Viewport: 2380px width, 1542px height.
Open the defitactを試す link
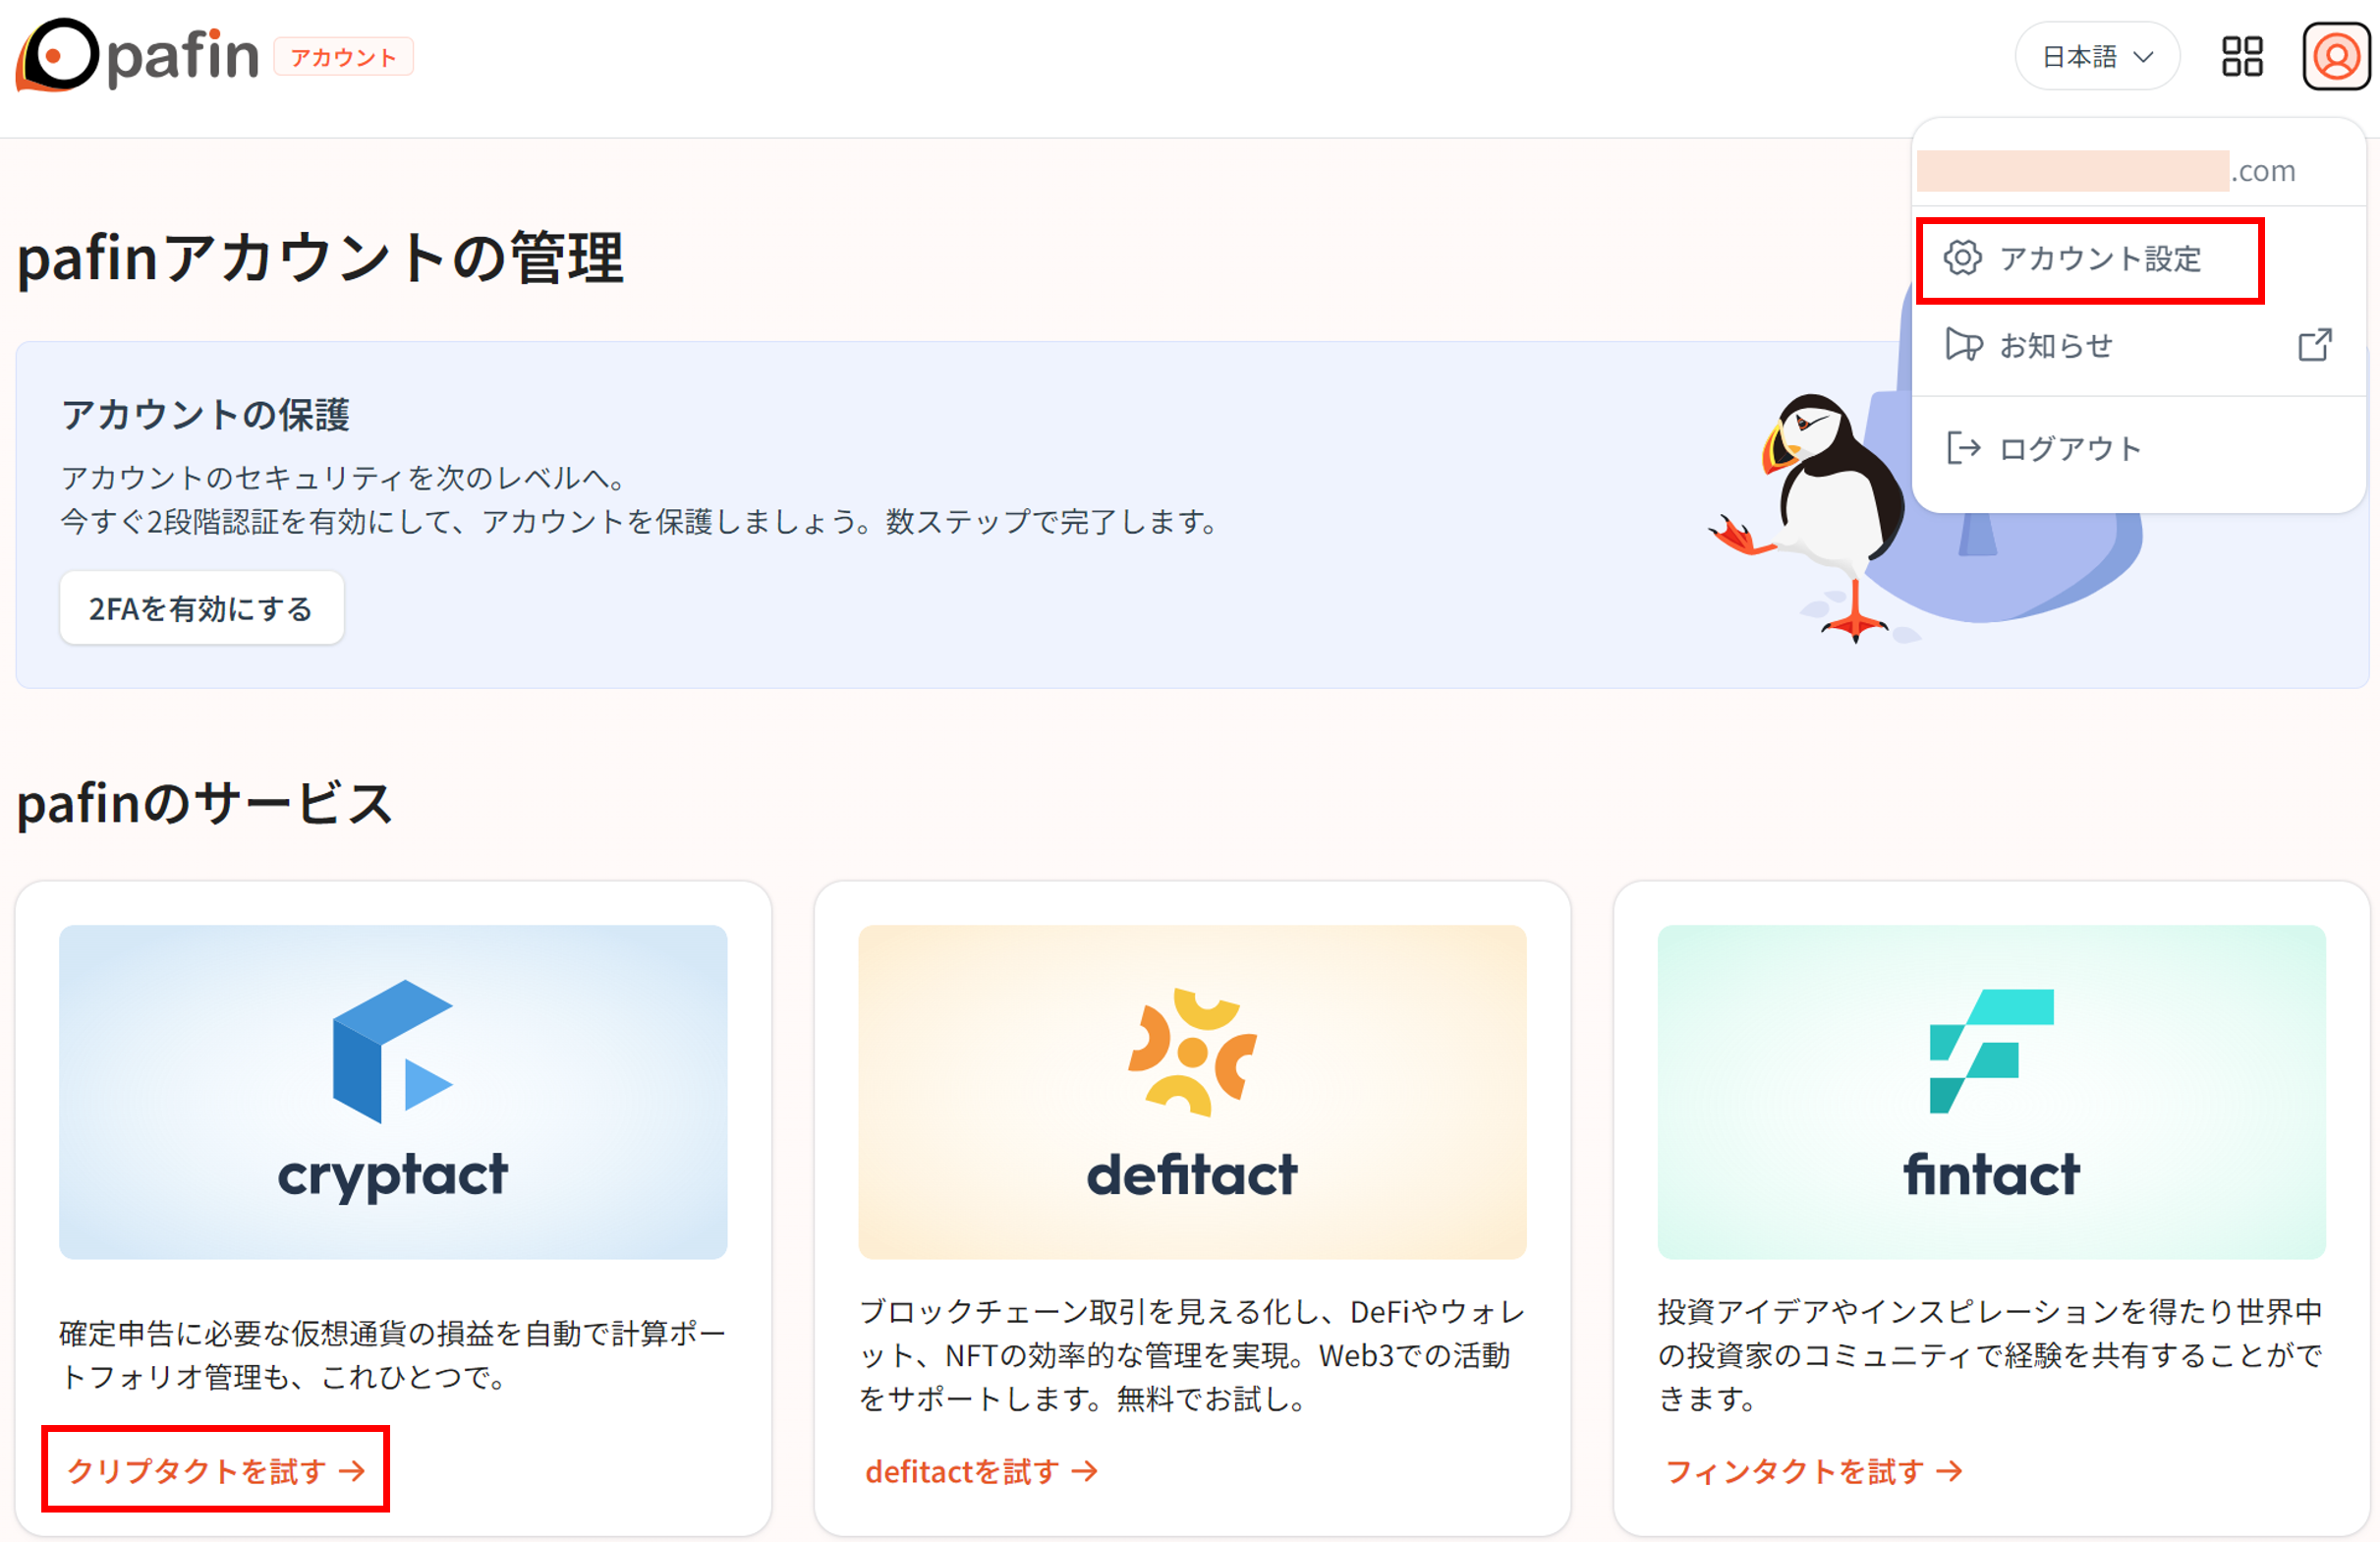(x=981, y=1472)
